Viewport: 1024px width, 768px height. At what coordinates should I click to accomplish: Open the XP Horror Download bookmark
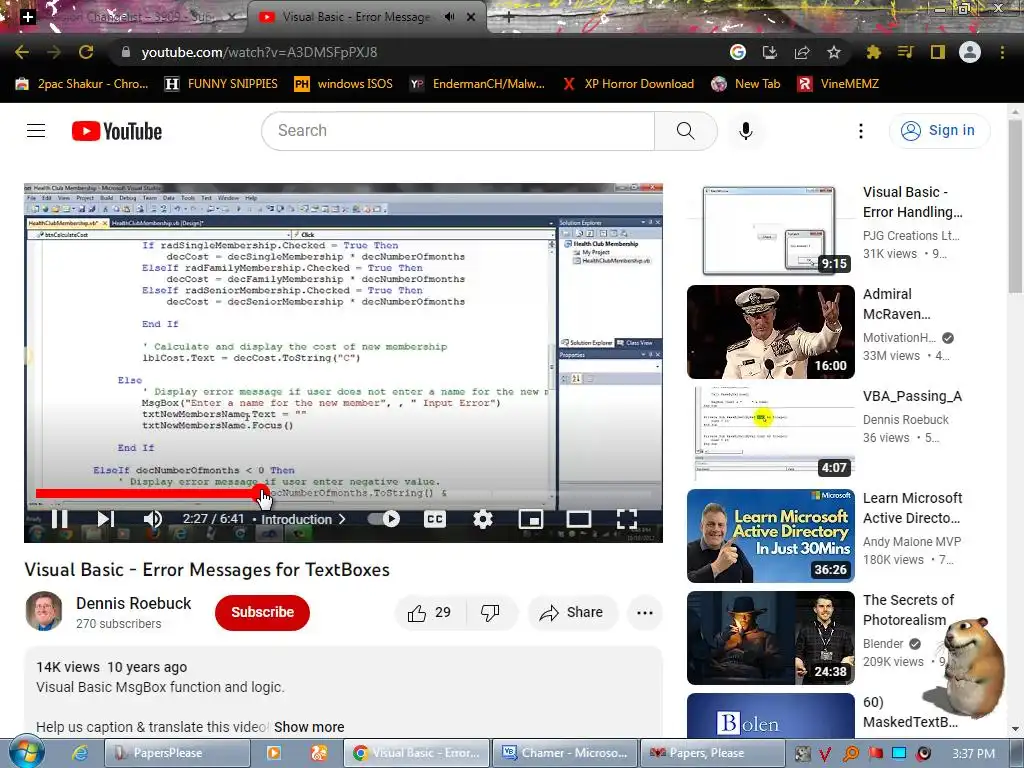[x=629, y=84]
